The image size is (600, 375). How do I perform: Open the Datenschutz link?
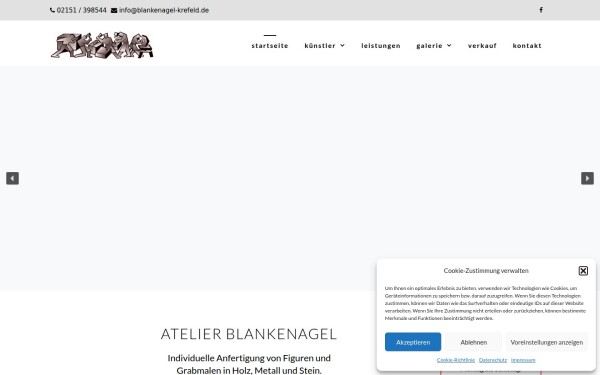[493, 360]
